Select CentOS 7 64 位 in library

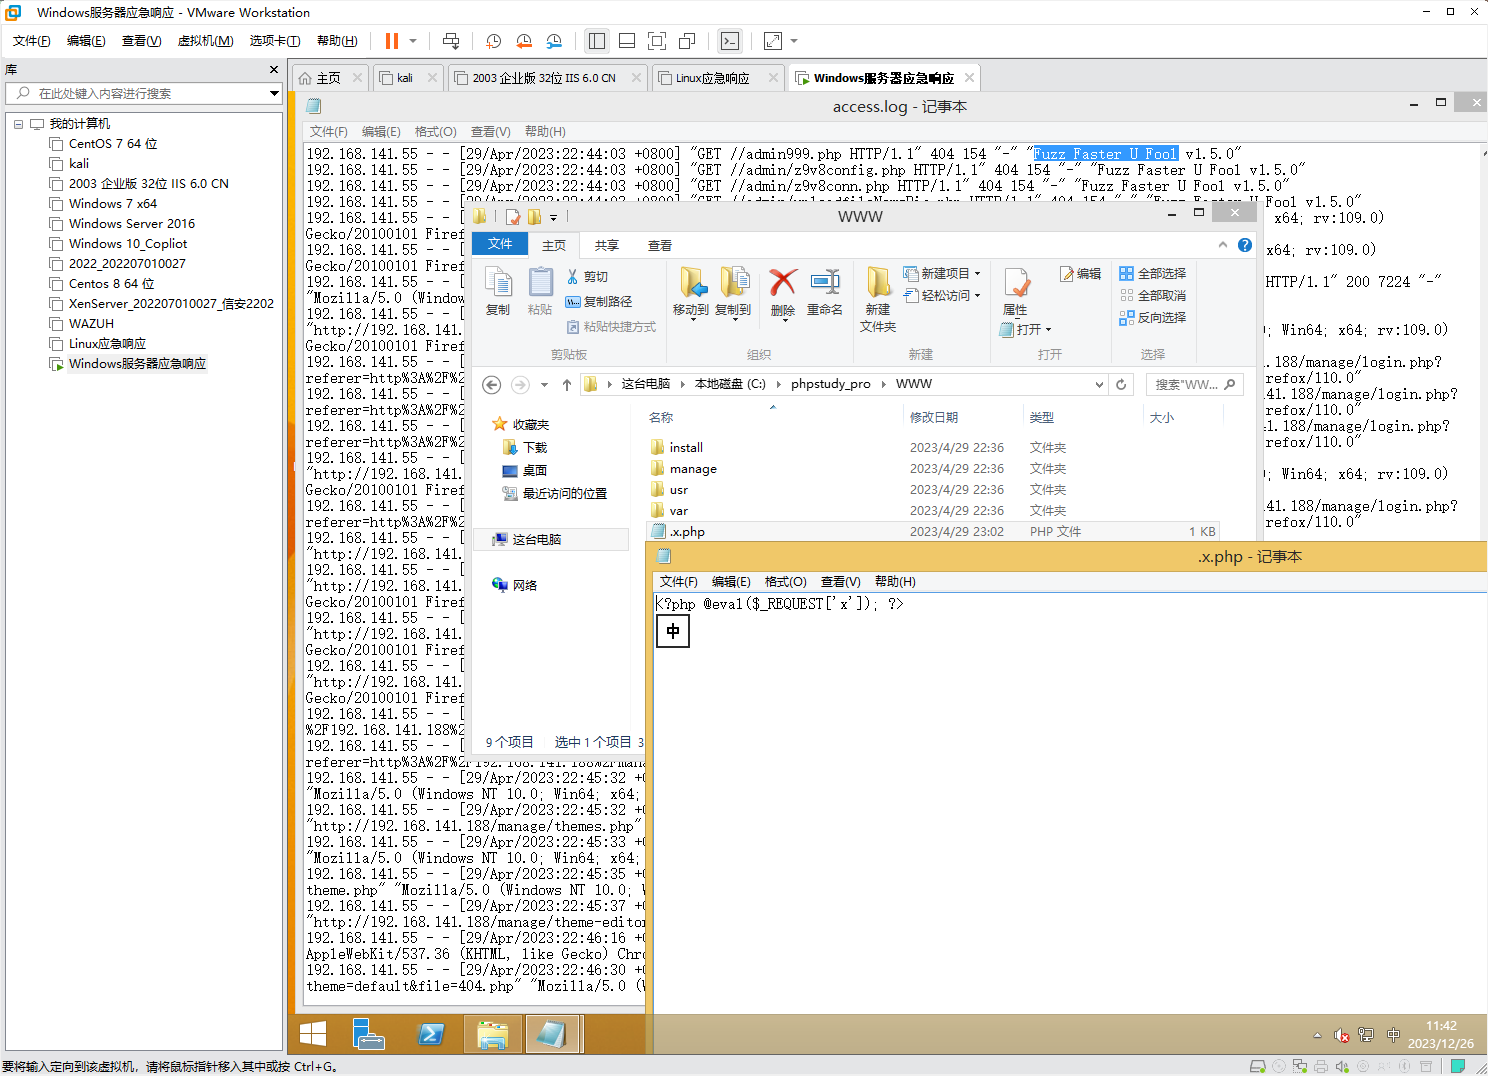(x=113, y=144)
